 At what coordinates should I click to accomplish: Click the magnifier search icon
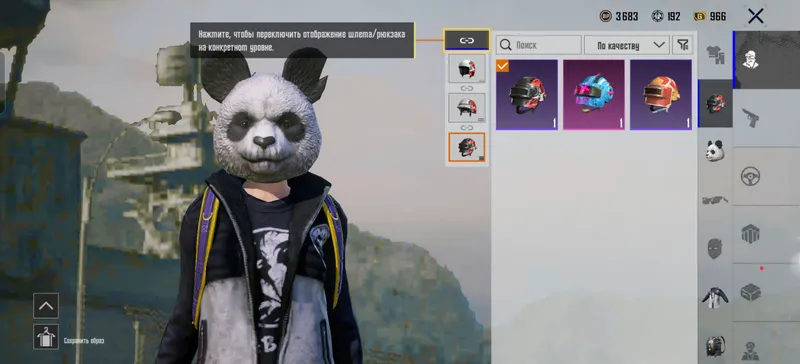point(506,45)
